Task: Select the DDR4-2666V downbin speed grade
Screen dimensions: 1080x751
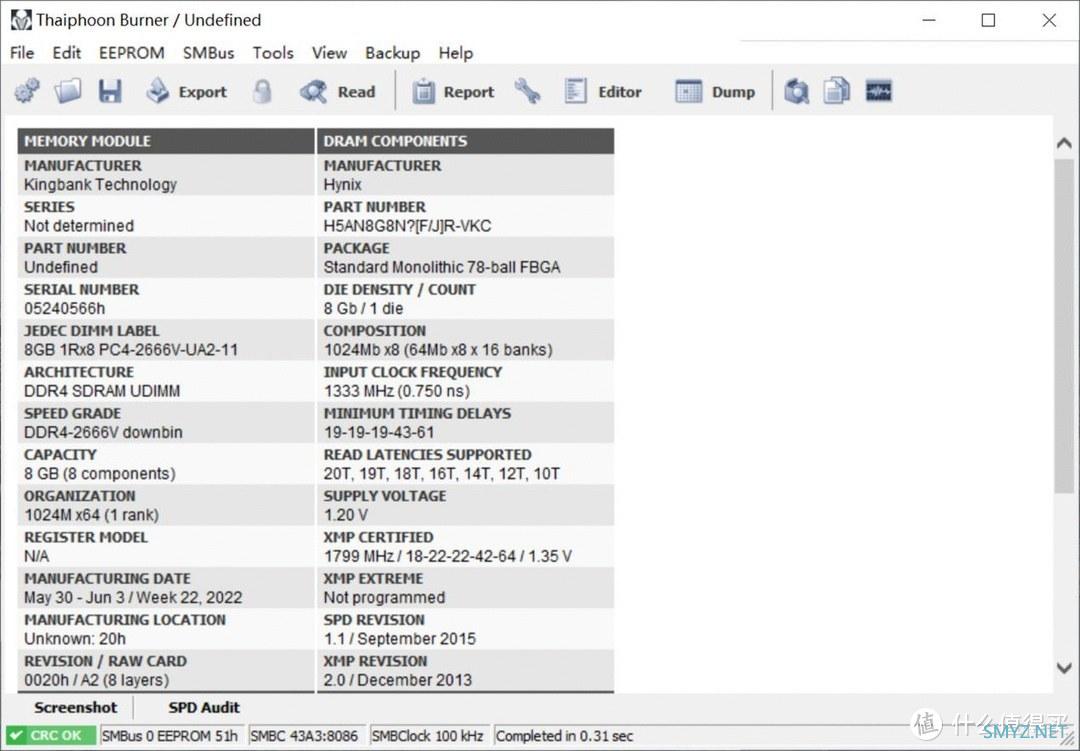Action: tap(103, 433)
